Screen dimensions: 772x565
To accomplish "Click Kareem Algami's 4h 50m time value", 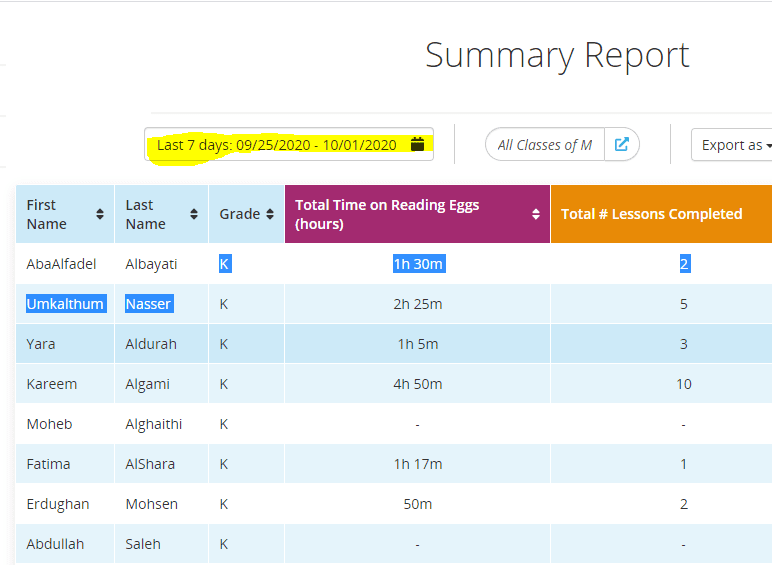I will click(x=418, y=384).
